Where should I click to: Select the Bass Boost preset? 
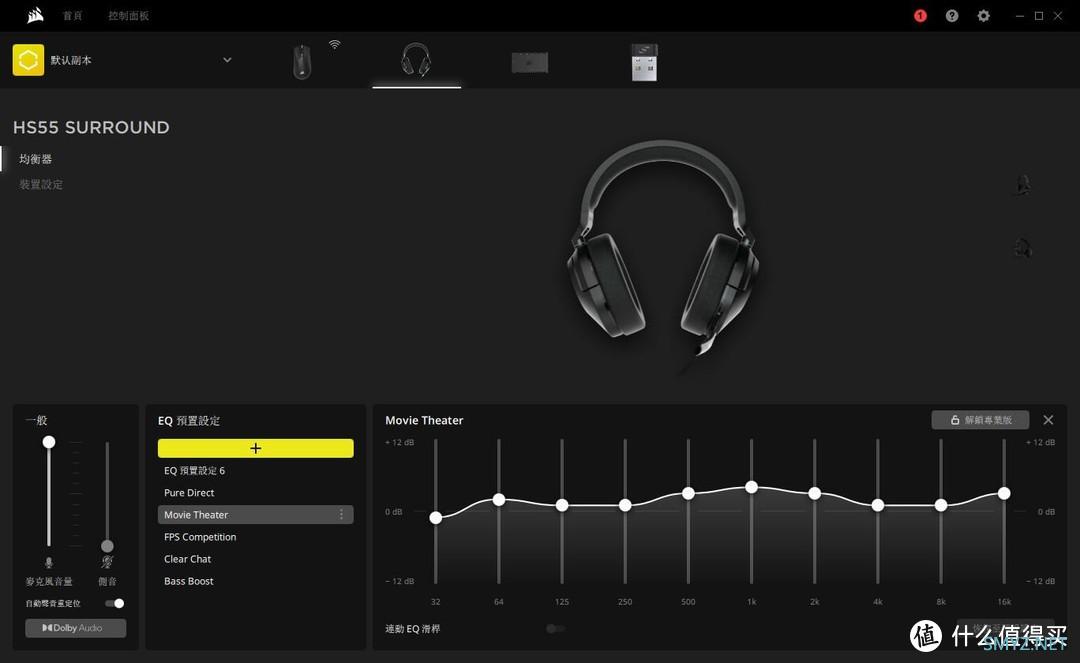point(189,581)
